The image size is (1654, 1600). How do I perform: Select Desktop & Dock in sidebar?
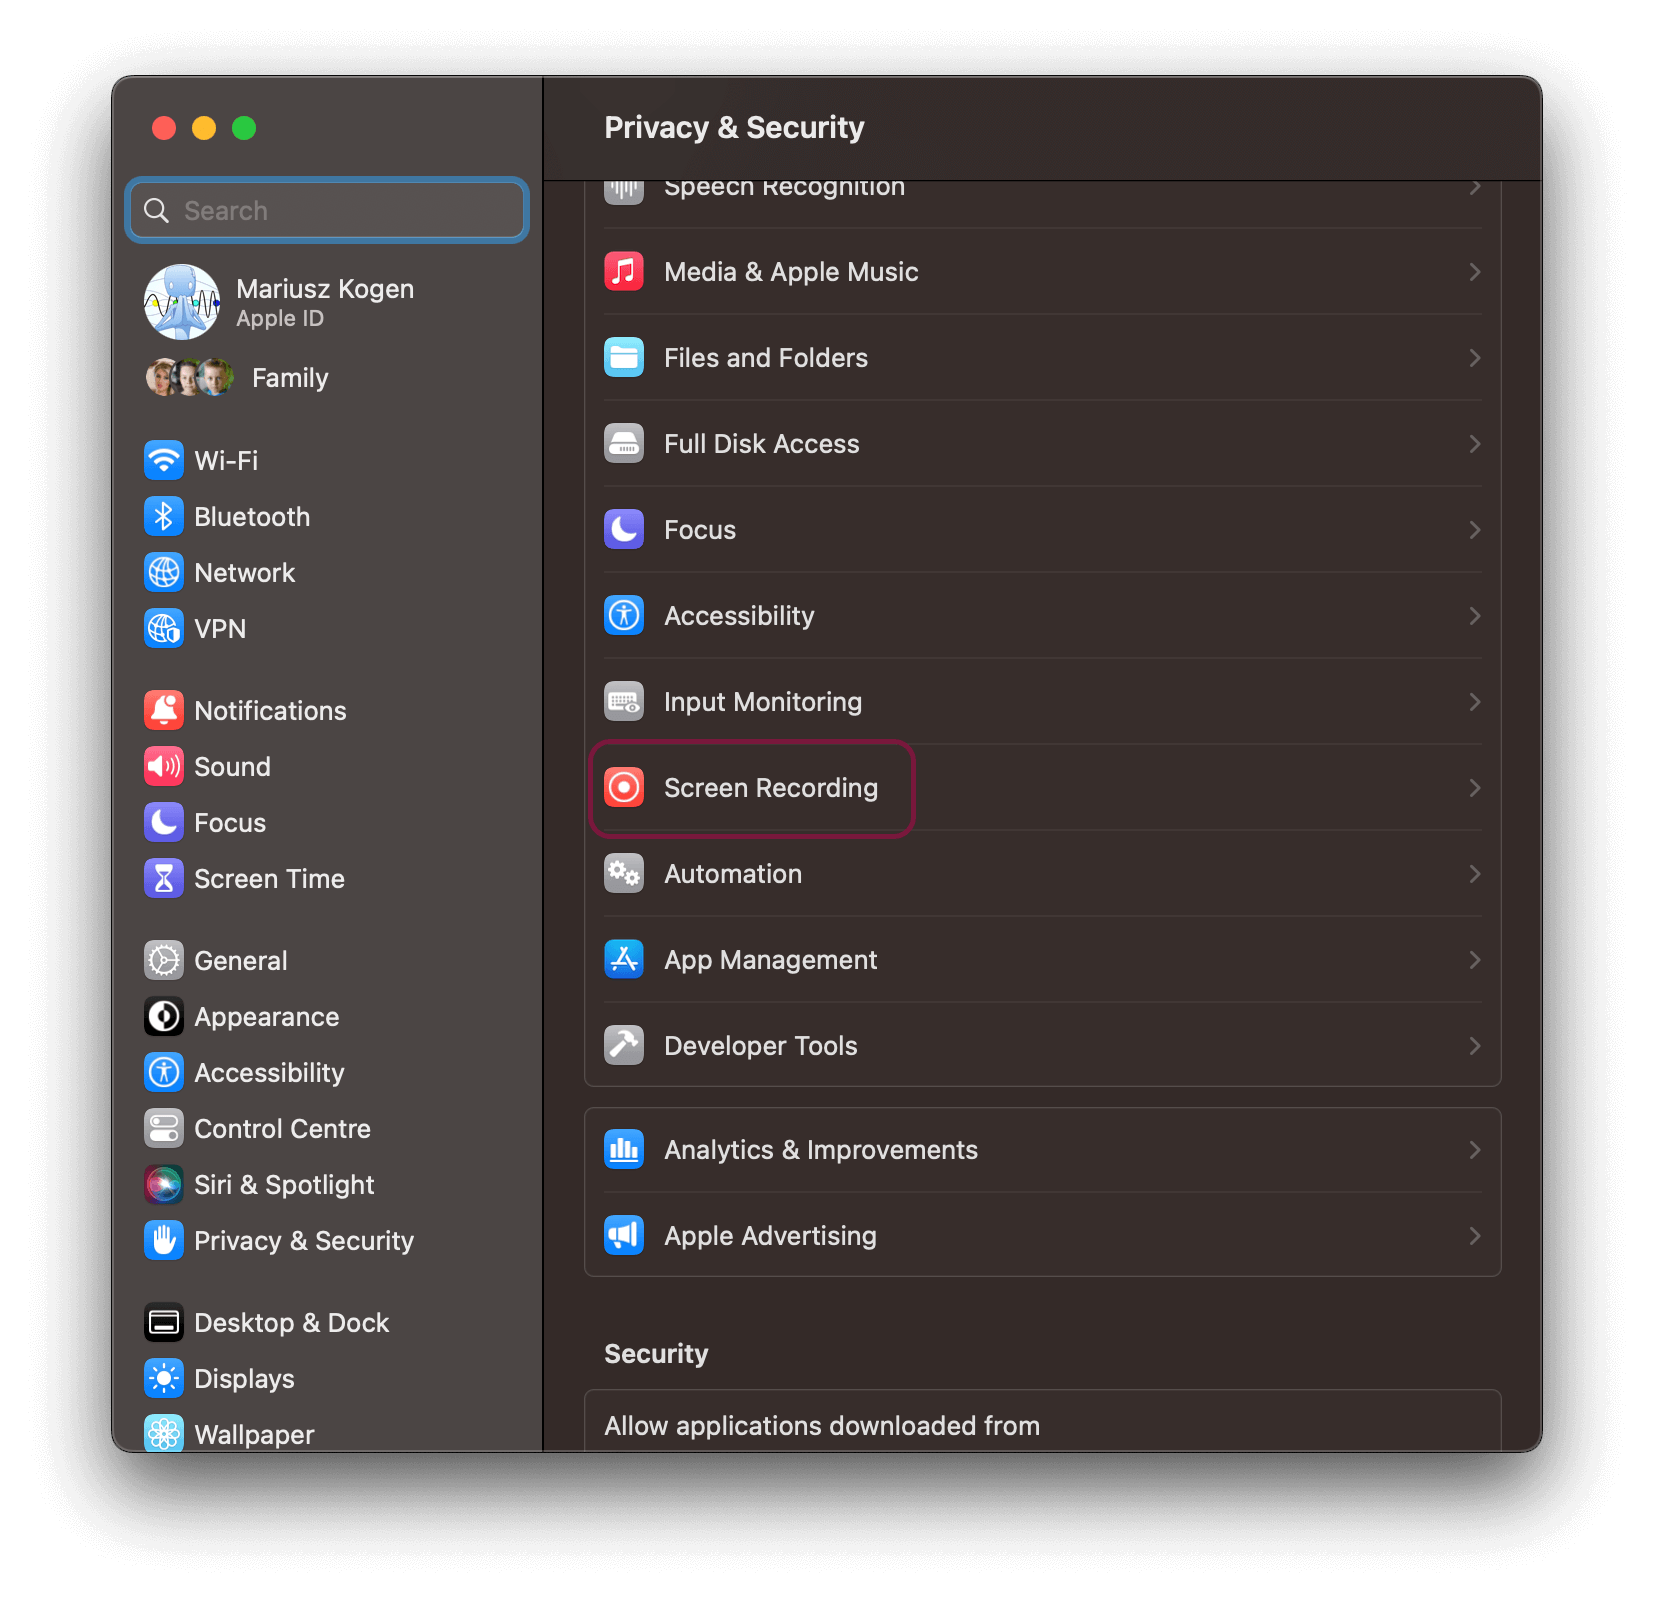290,1323
